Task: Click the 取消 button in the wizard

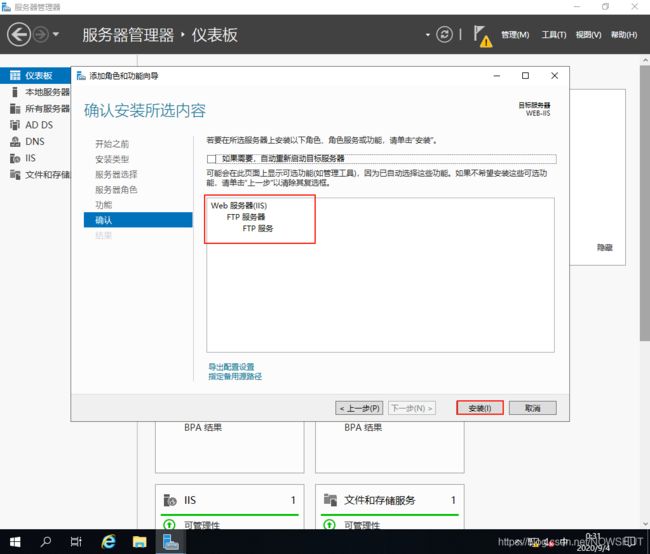Action: click(x=533, y=408)
